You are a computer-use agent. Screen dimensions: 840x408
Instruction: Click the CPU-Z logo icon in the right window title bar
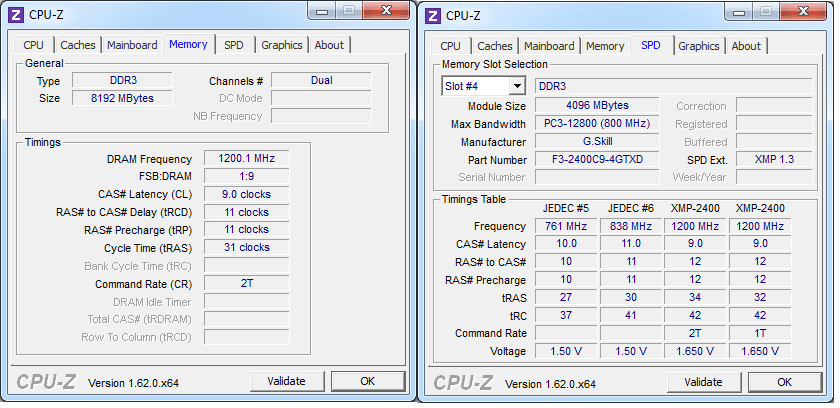(x=433, y=16)
